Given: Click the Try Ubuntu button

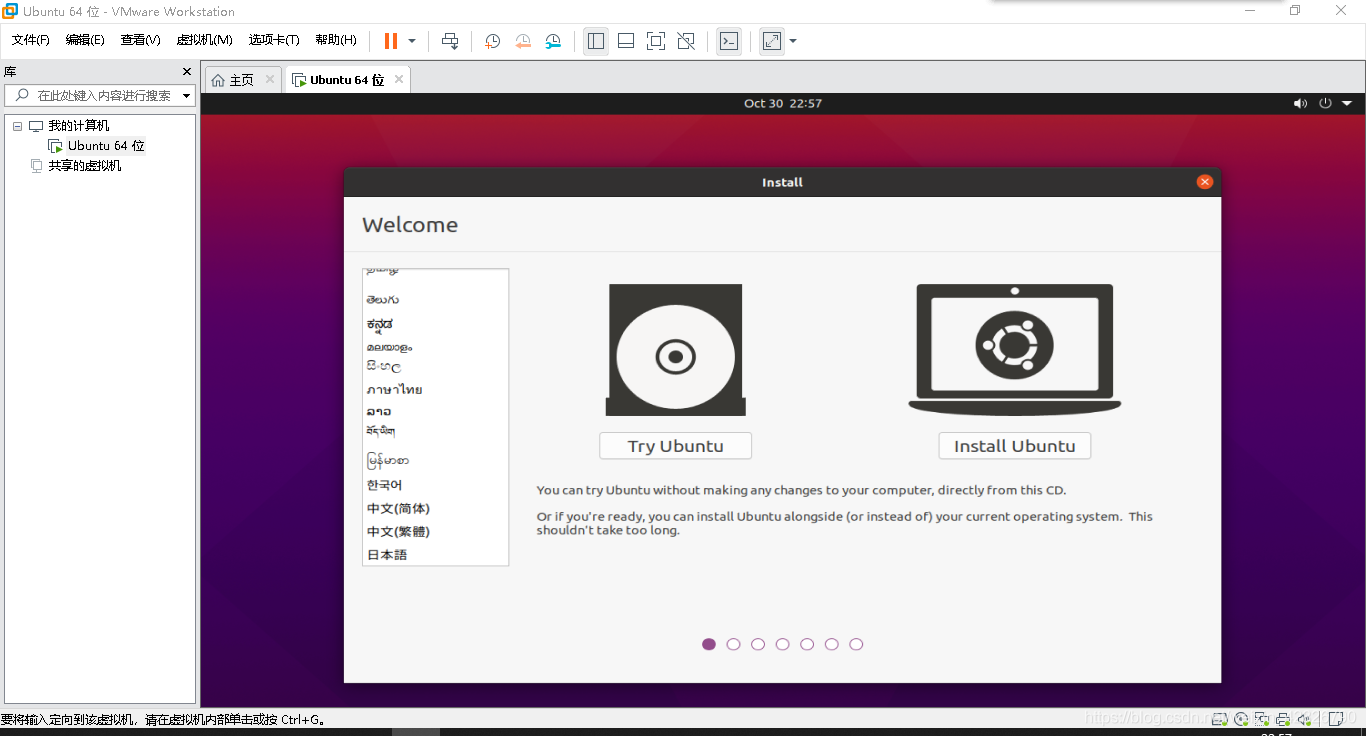Looking at the screenshot, I should point(675,446).
